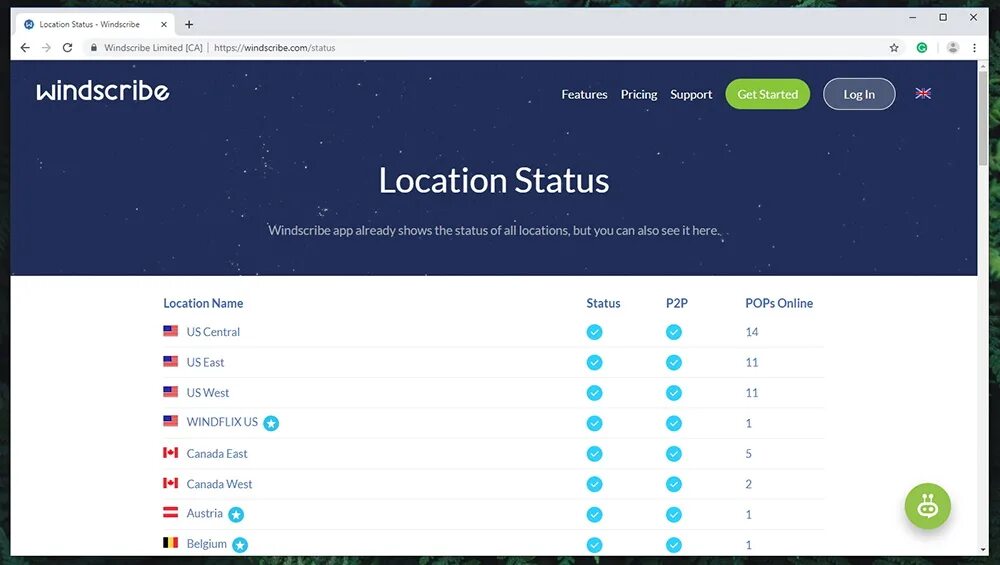Screen dimensions: 1000x565
Task: Select the WINDFLIX US location name
Action: click(222, 422)
